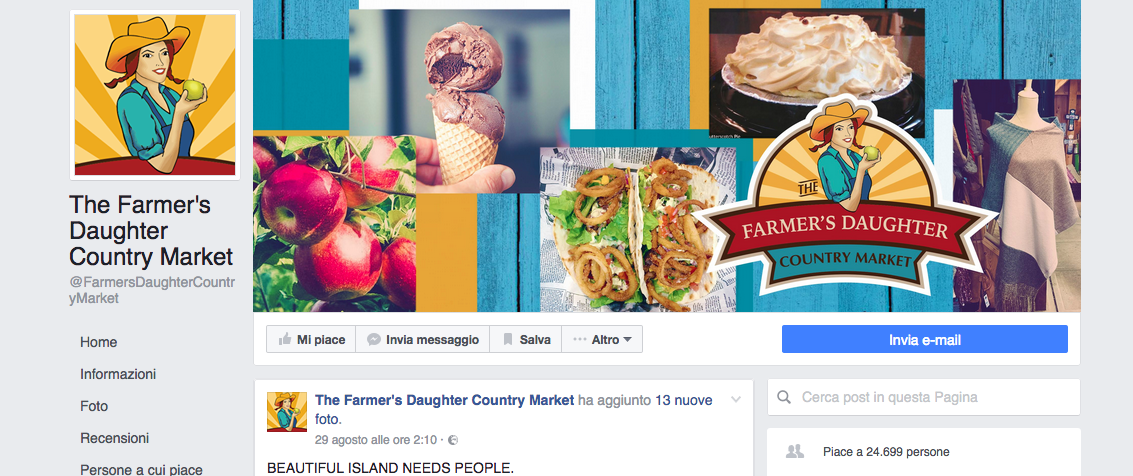Open the Home sidebar item
This screenshot has height=476, width=1133.
click(99, 342)
